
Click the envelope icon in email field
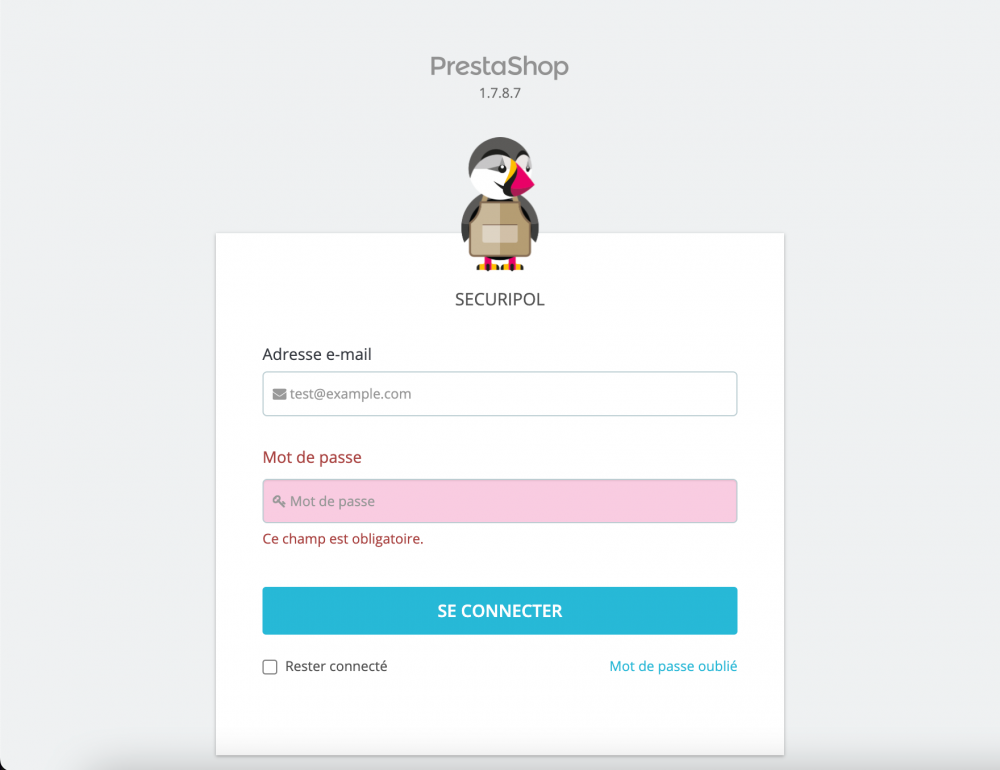[279, 394]
